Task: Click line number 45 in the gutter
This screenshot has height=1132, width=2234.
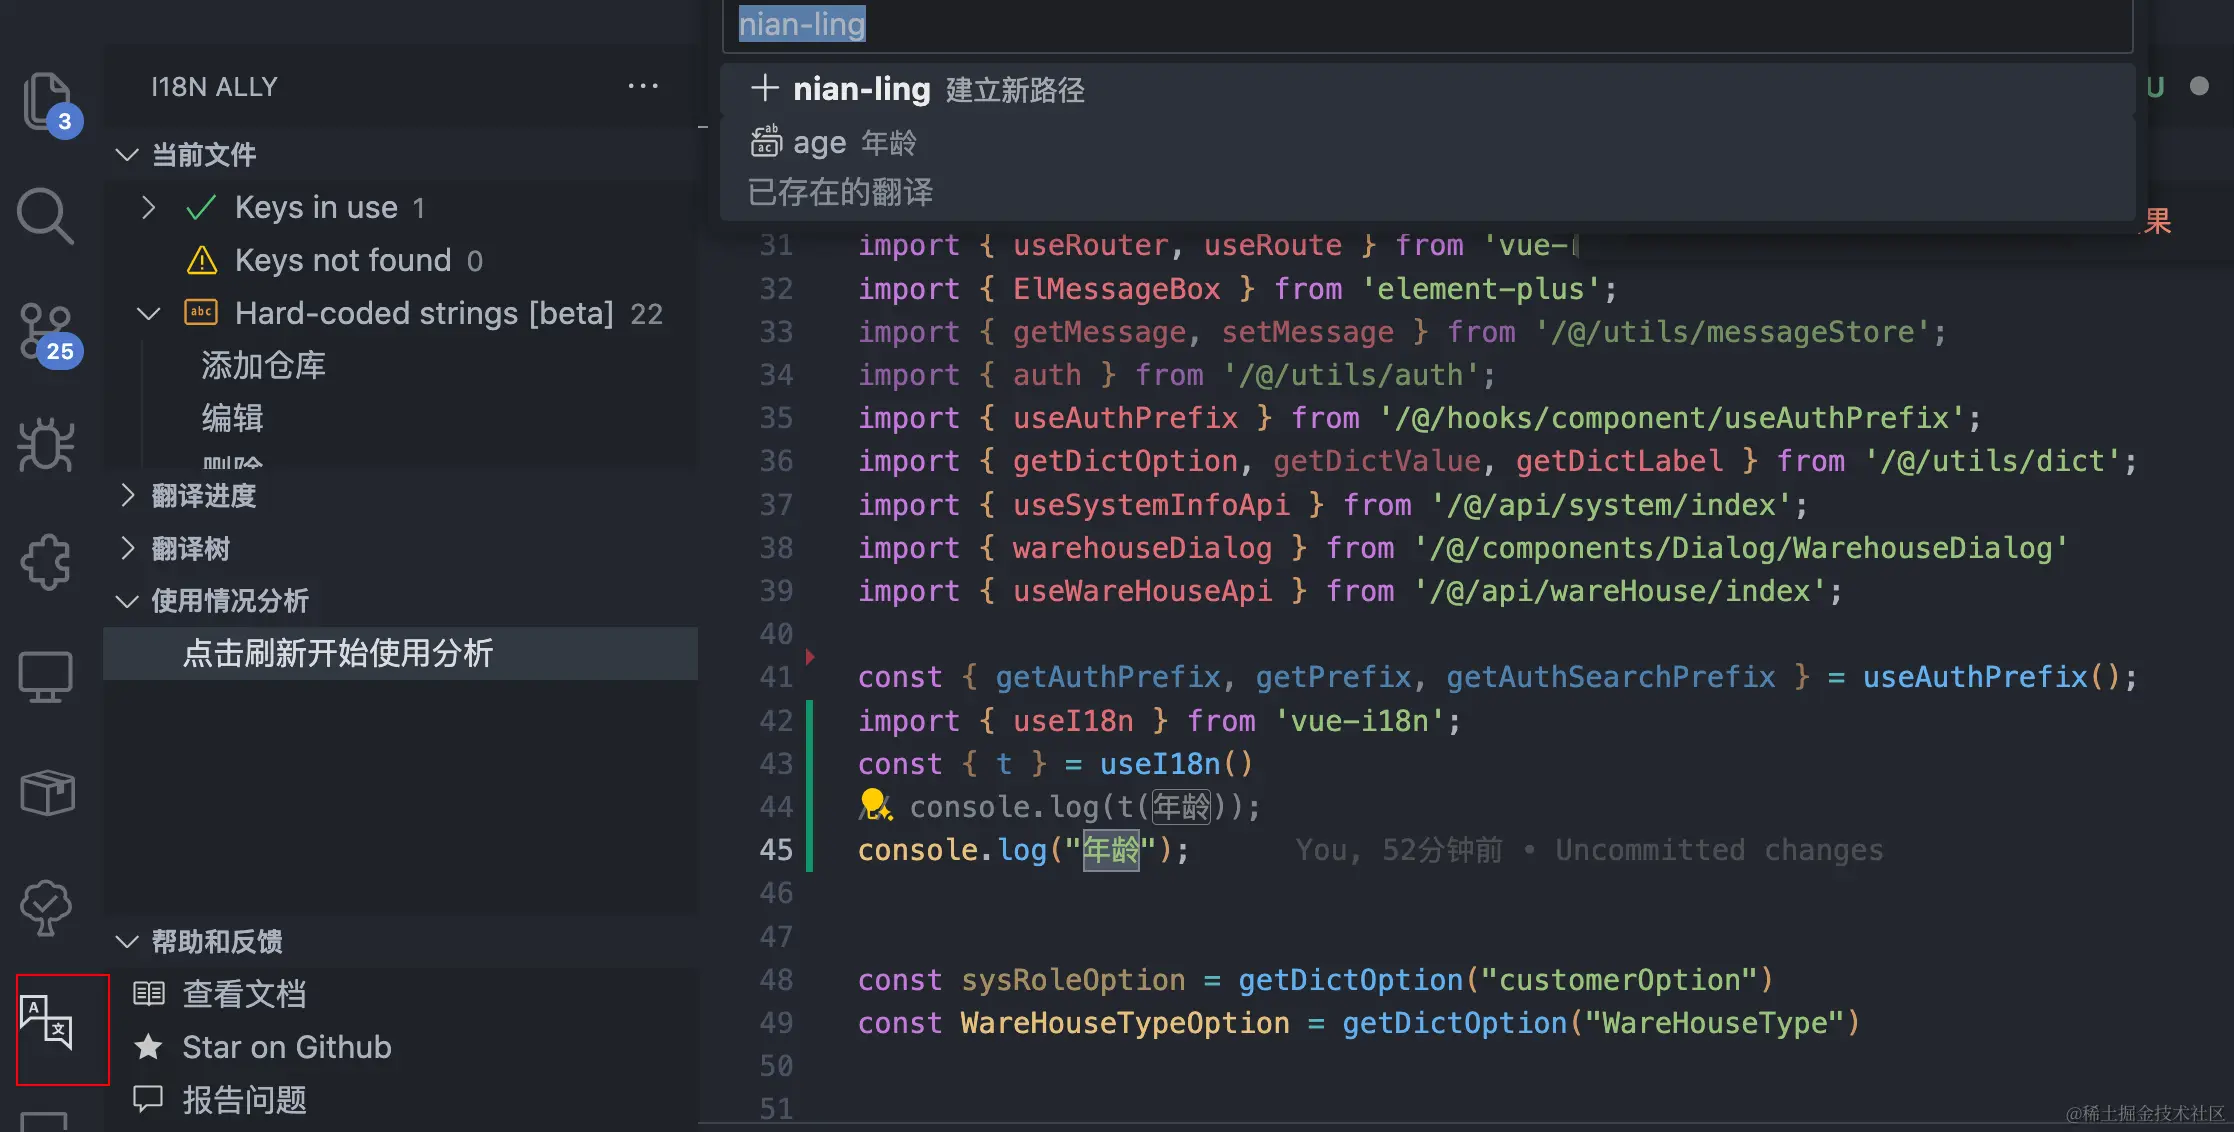Action: point(776,849)
